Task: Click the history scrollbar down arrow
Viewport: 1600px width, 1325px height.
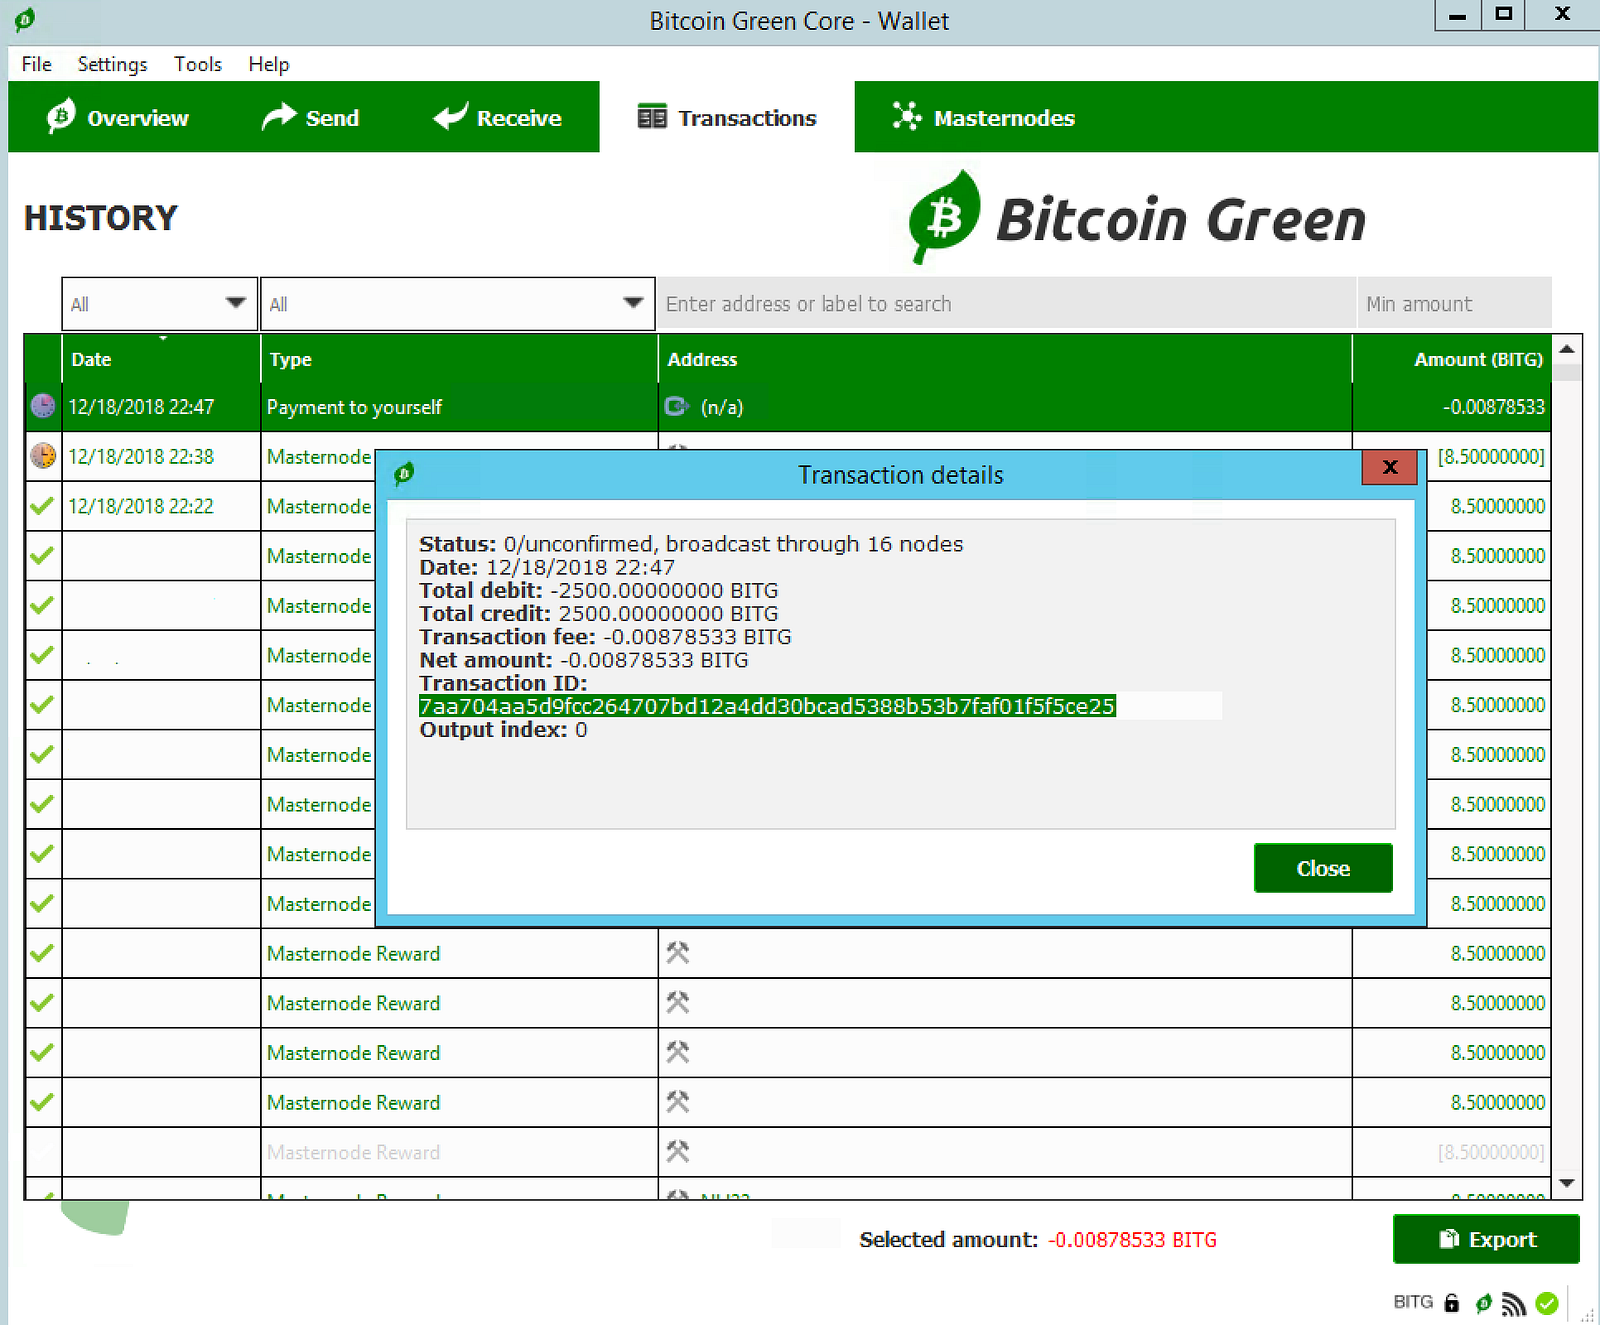Action: coord(1567,1183)
